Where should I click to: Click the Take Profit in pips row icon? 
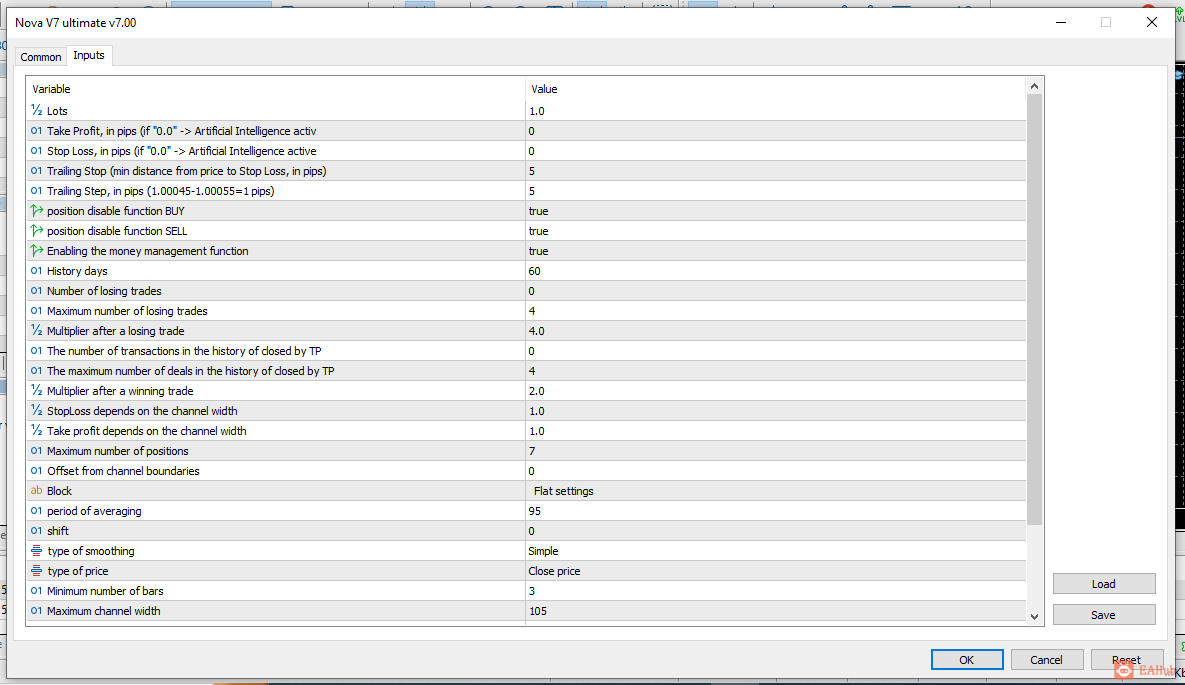pyautogui.click(x=36, y=131)
